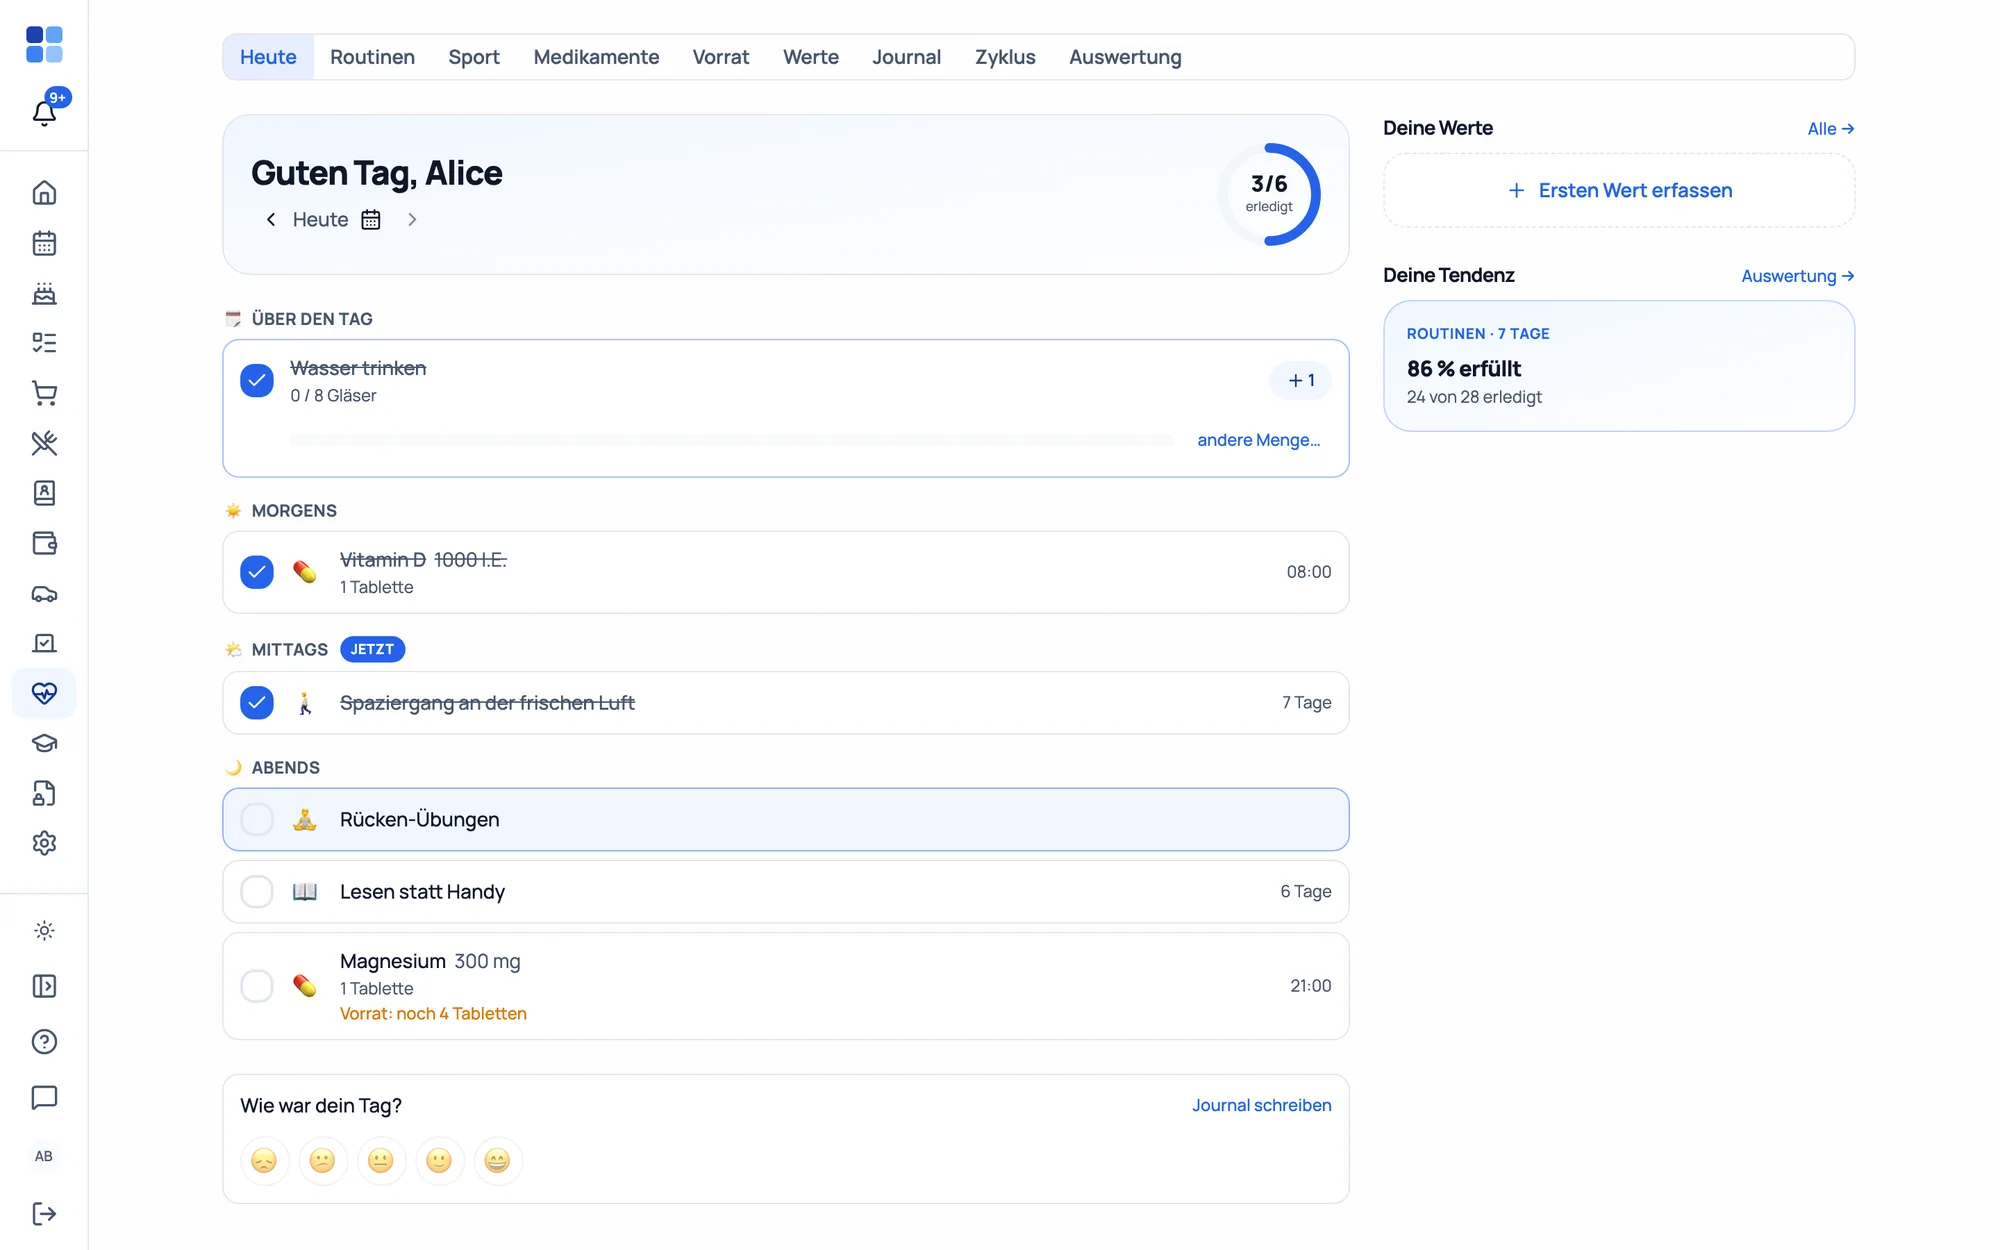Switch to the Routinen tab

coord(372,57)
